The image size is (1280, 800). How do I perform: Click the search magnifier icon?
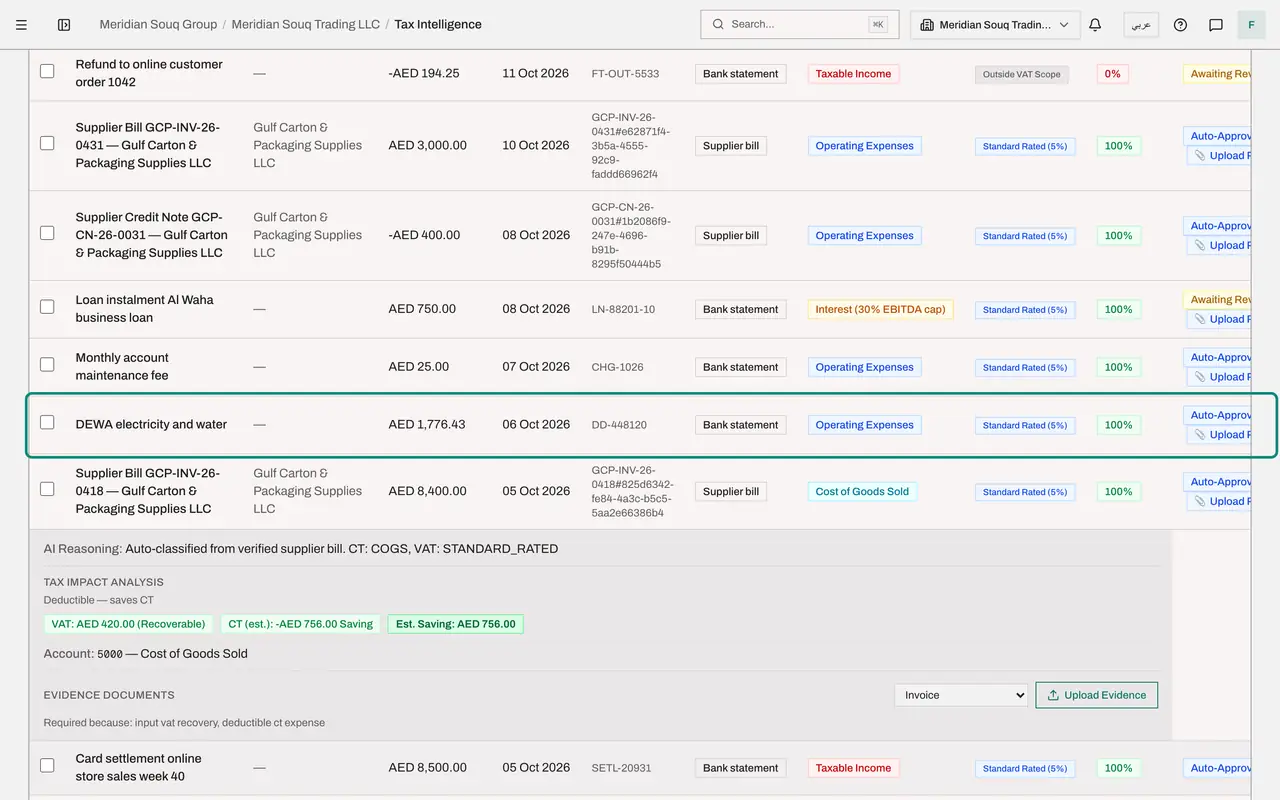[718, 24]
